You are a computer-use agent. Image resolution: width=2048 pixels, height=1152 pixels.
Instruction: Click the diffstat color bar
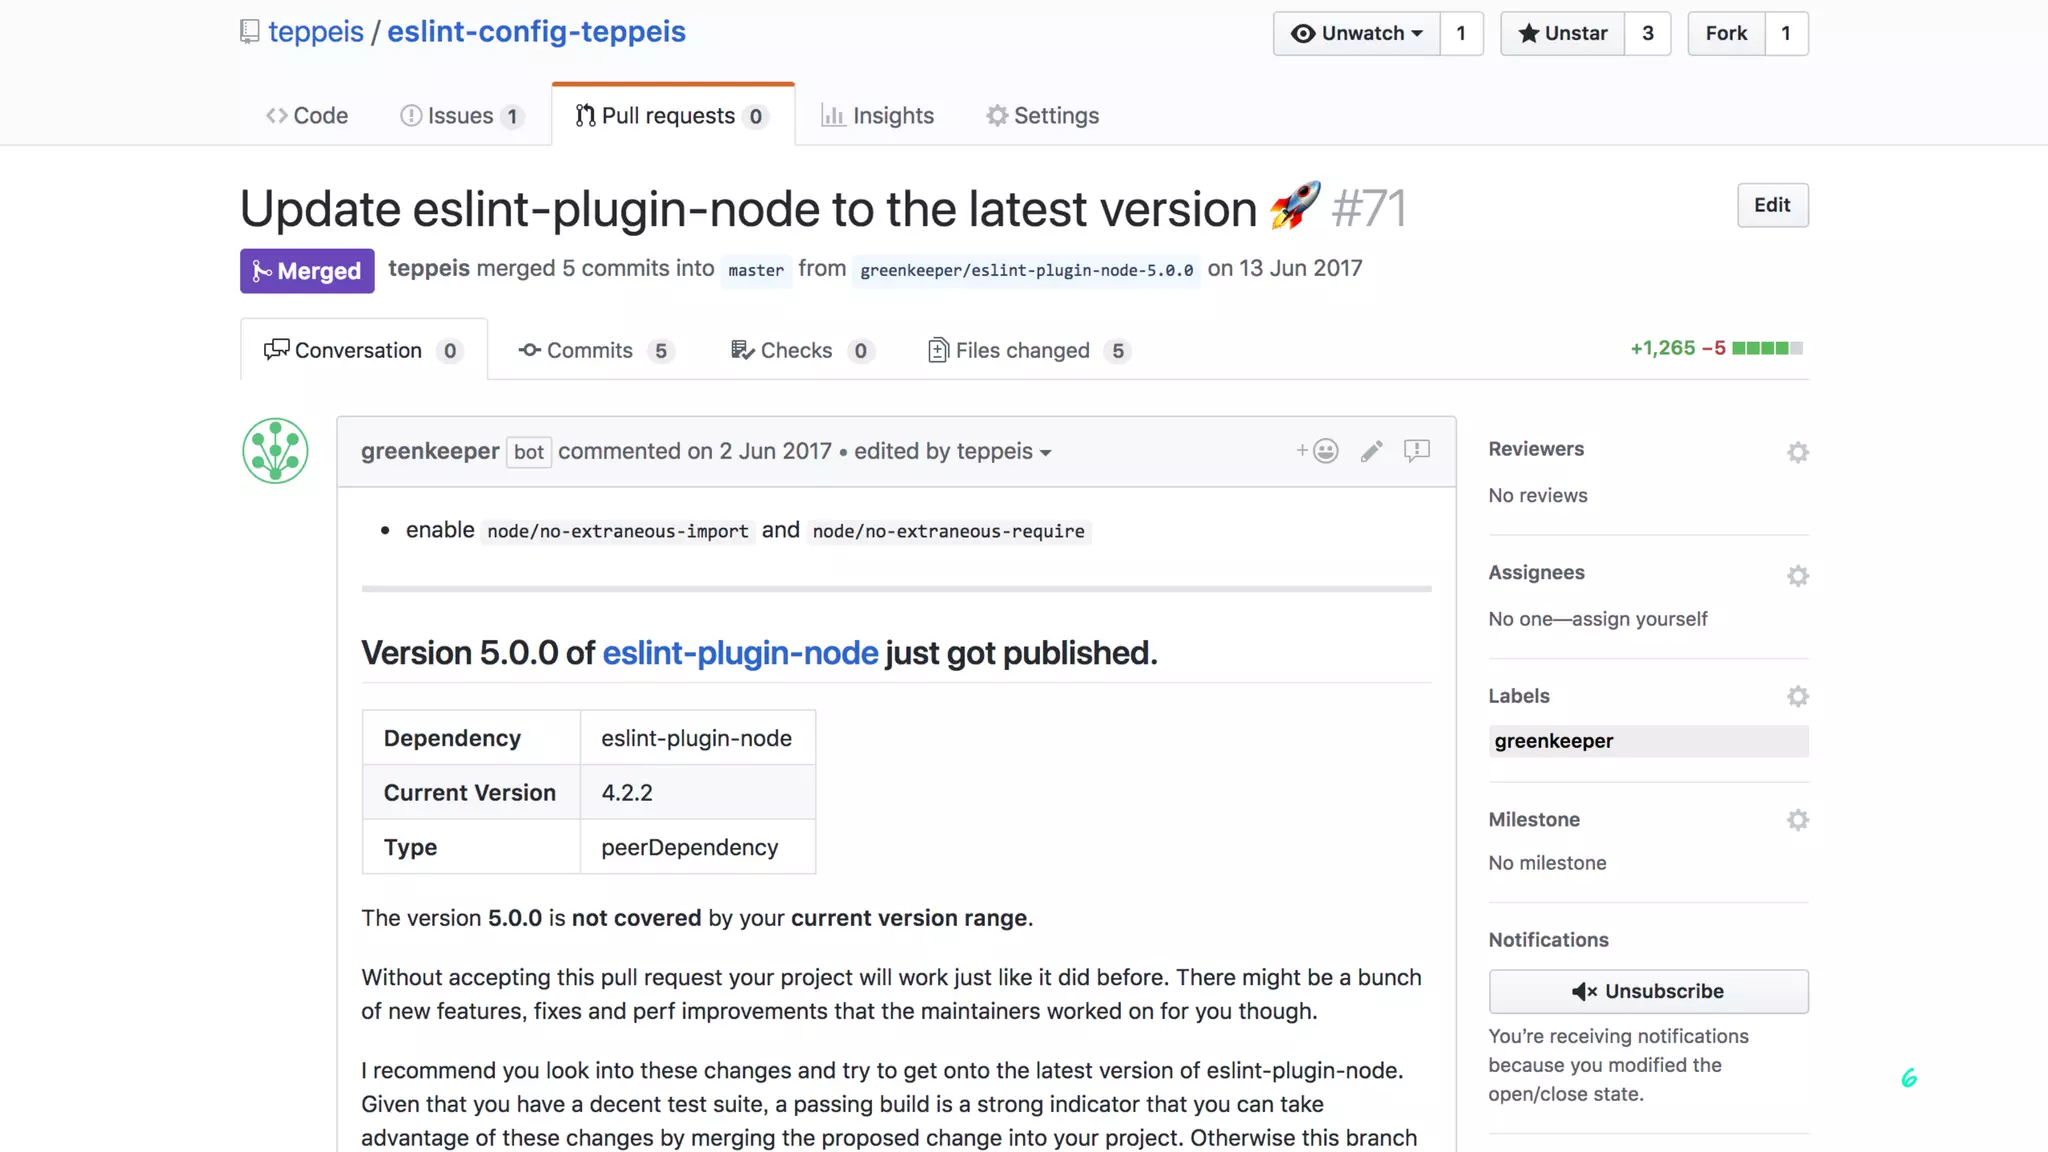pos(1767,348)
